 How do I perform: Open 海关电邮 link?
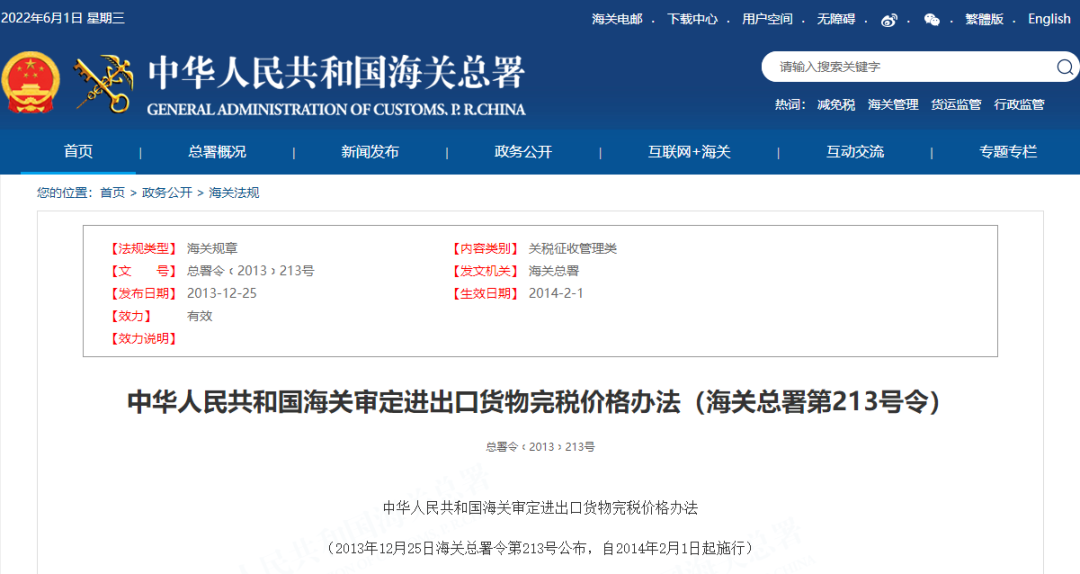point(616,19)
